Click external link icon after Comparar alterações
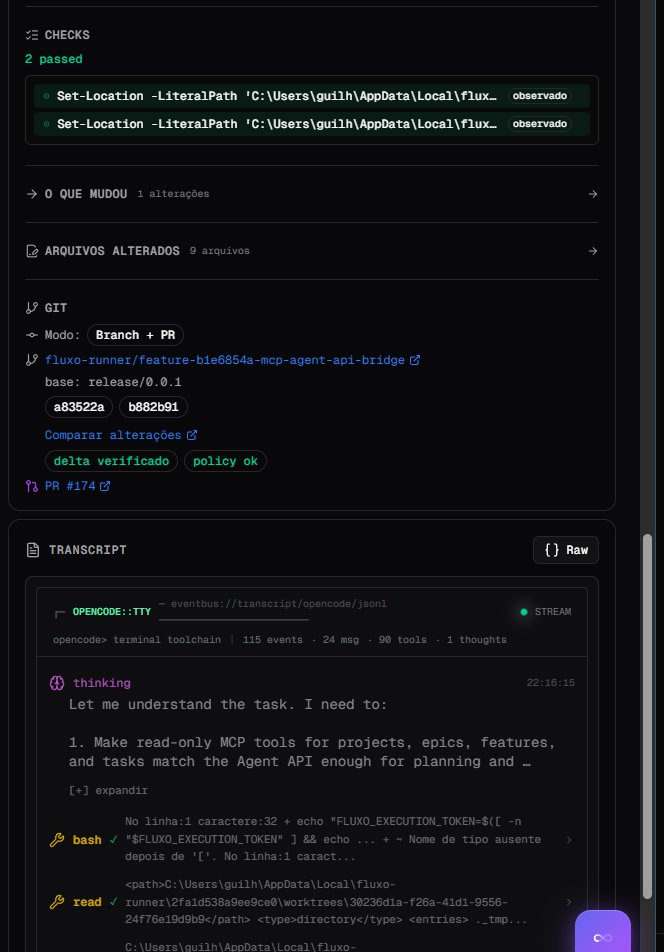 (x=192, y=435)
